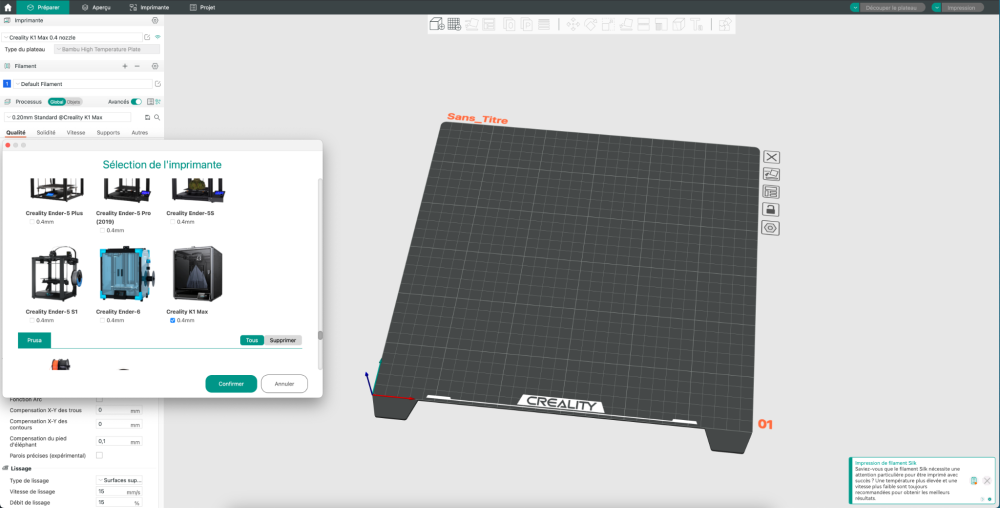
Task: Click the printer Wi-Fi connection icon
Action: pos(158,37)
